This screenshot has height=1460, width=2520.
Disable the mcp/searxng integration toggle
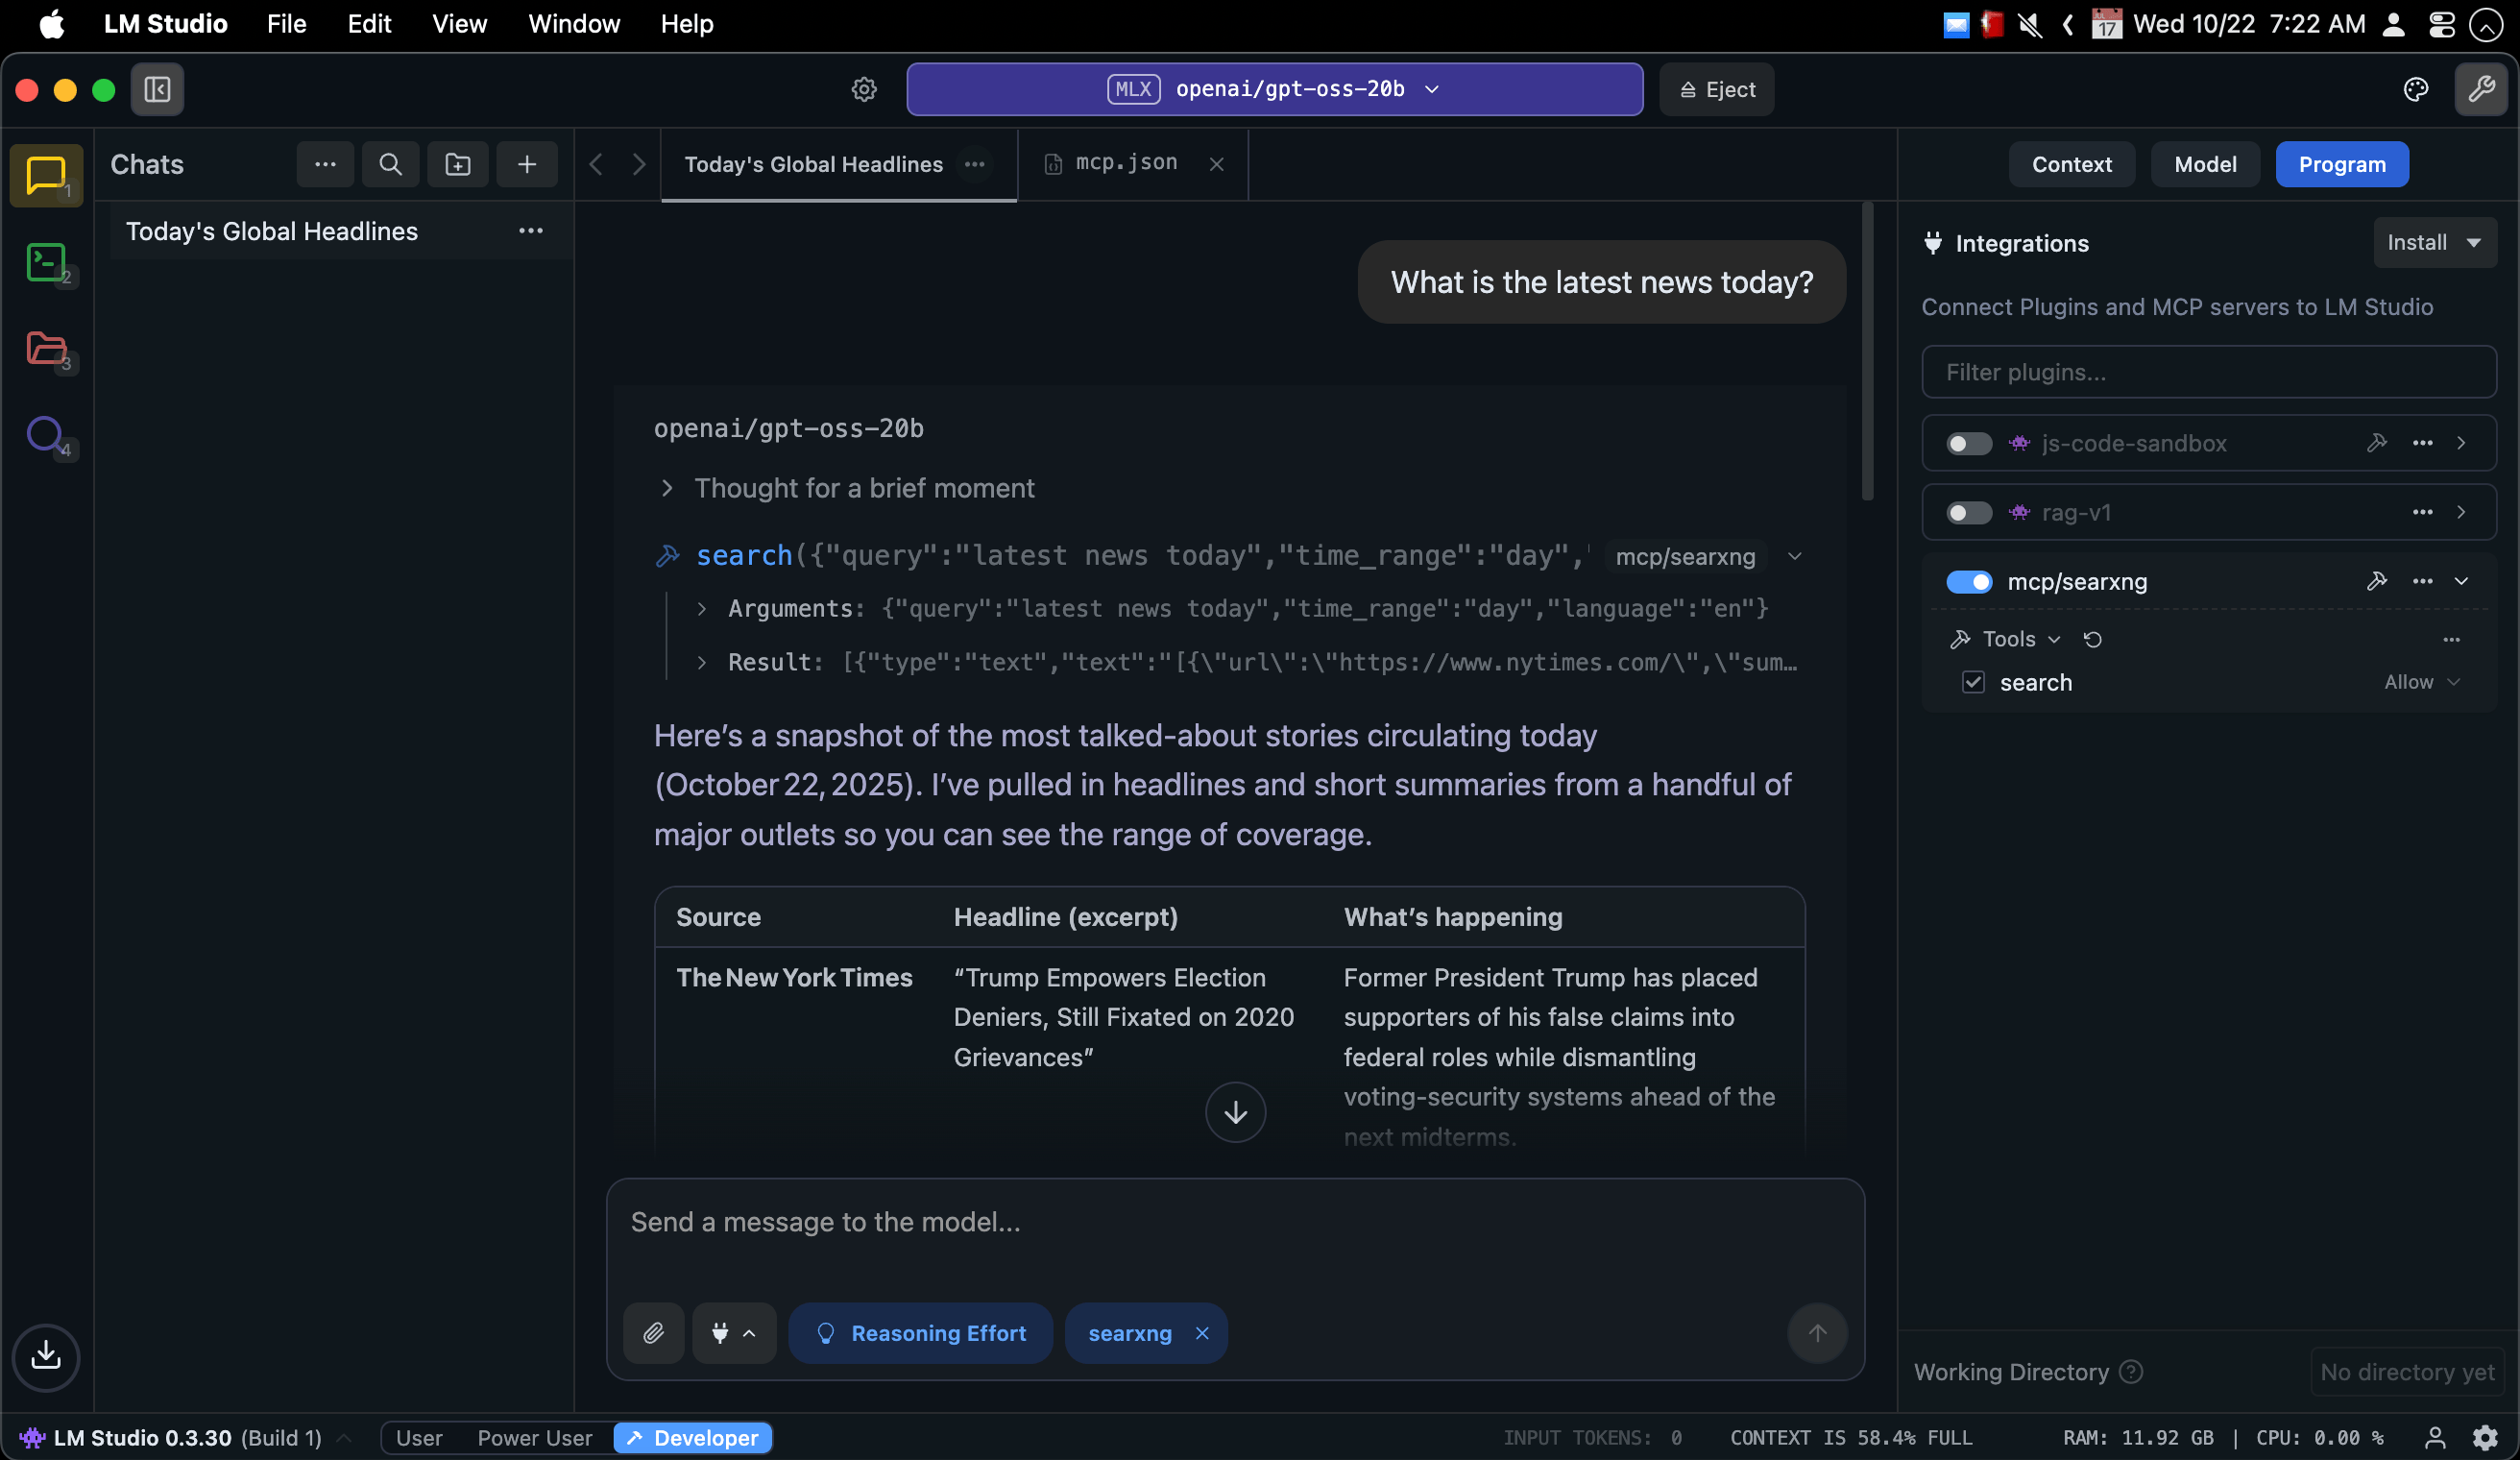click(1968, 582)
